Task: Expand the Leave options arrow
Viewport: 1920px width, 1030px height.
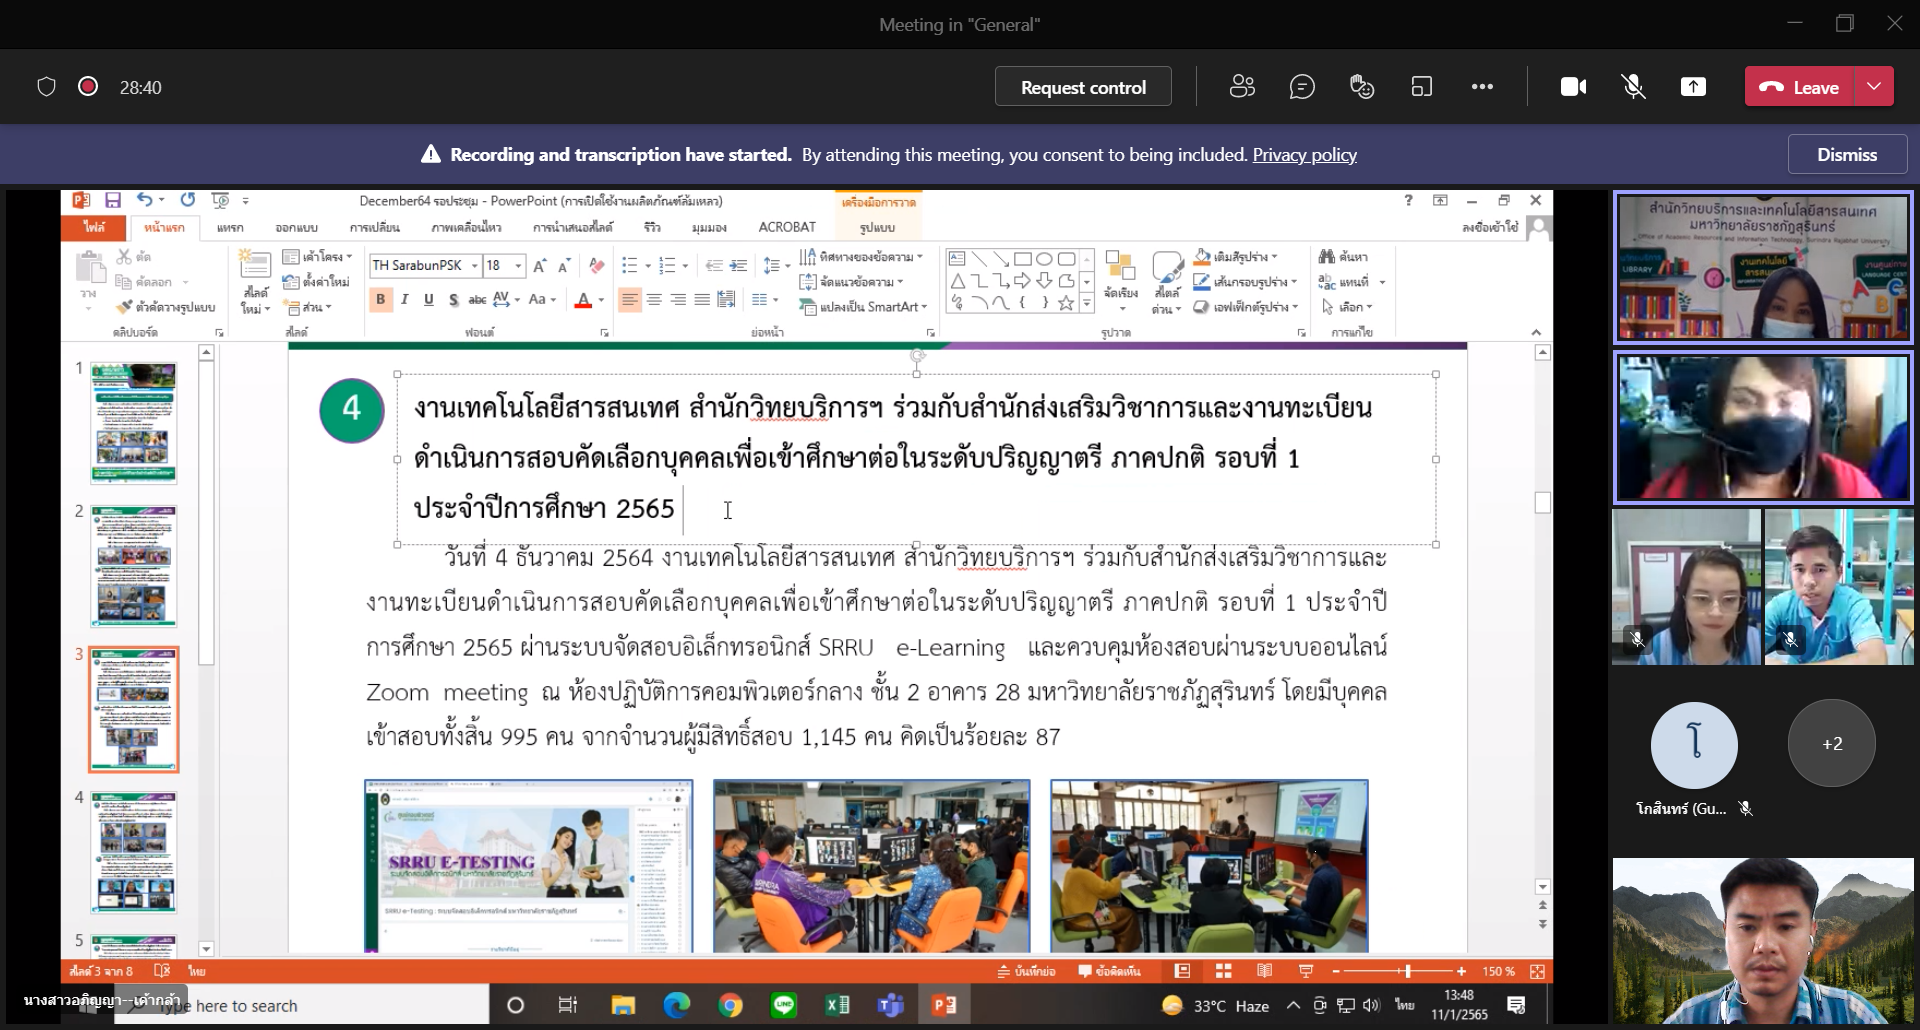Action: click(1874, 87)
